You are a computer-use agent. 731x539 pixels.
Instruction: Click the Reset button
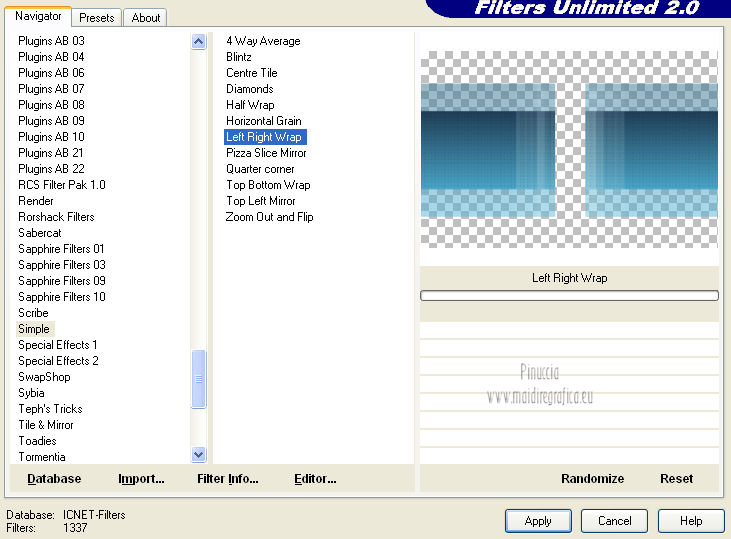point(676,479)
